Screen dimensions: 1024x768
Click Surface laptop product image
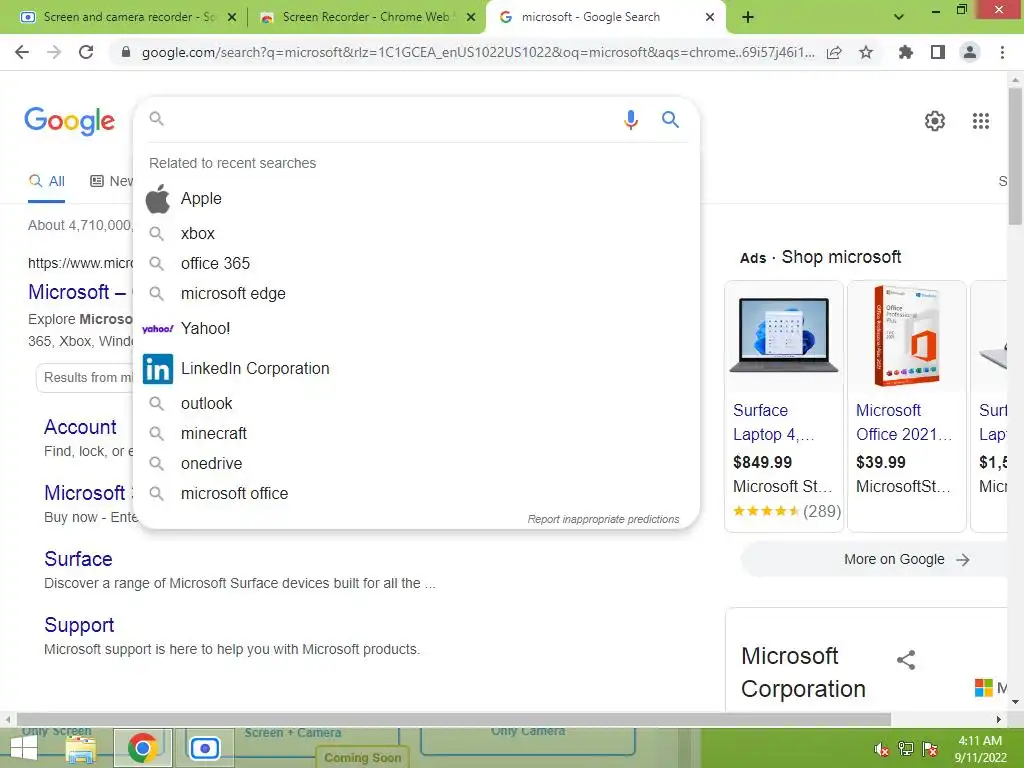pos(784,335)
